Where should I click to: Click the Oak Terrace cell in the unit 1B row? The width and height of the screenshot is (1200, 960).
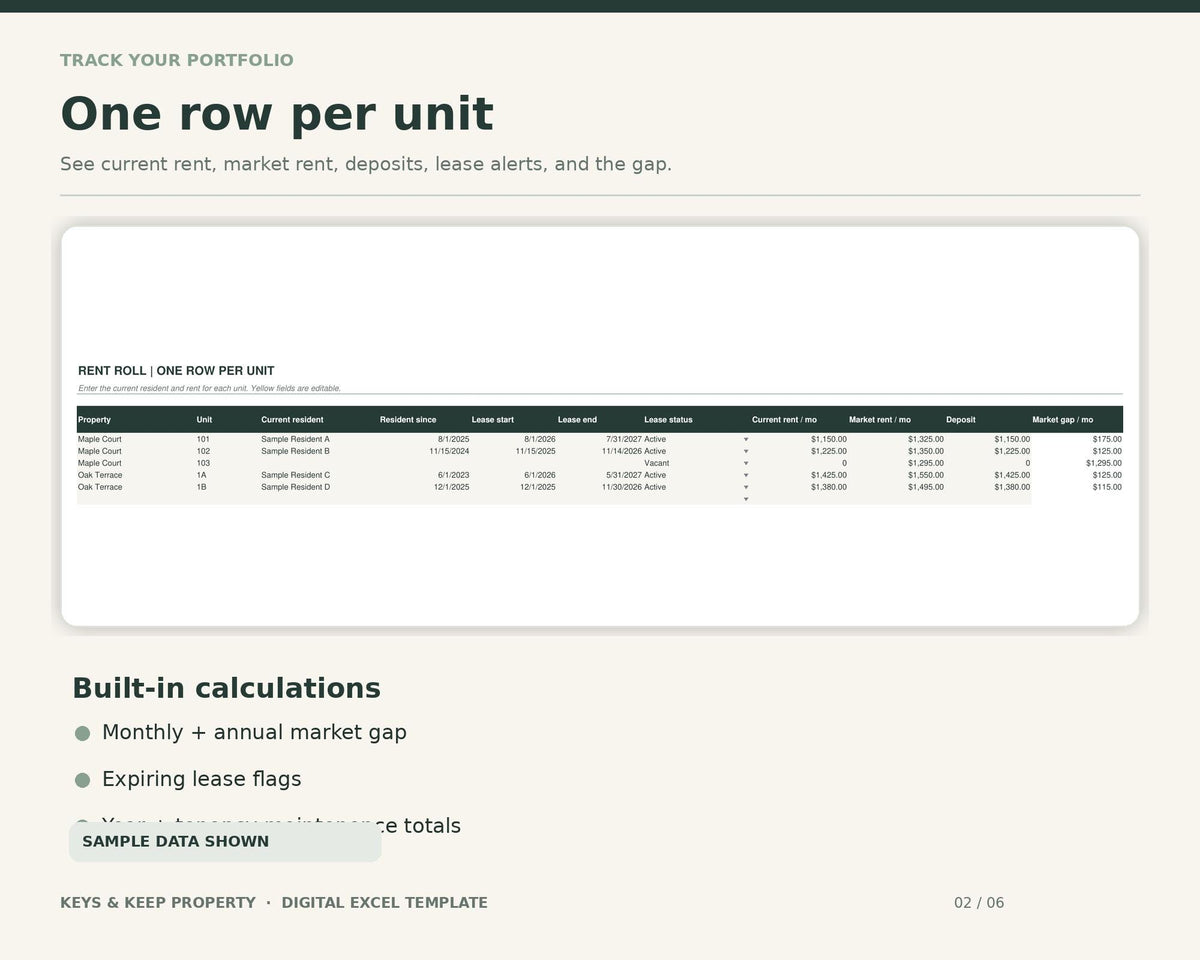click(100, 487)
